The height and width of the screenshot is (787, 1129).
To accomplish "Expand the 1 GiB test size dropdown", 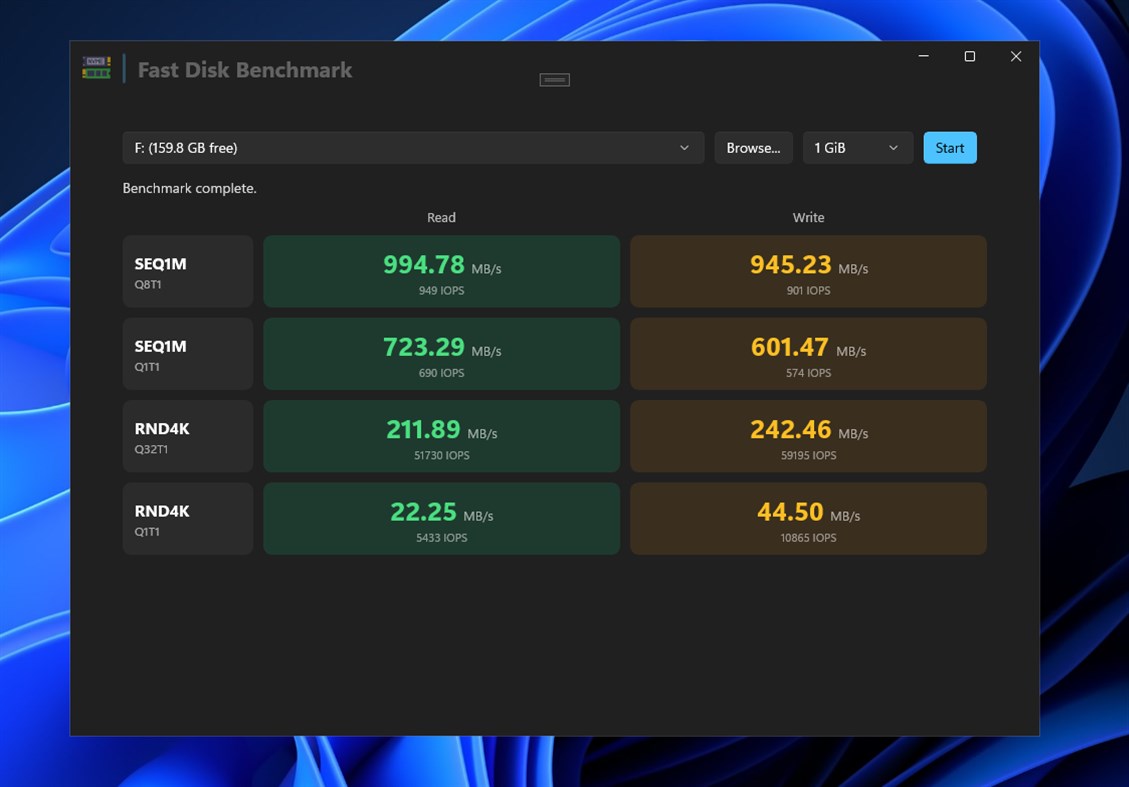I will tap(858, 148).
